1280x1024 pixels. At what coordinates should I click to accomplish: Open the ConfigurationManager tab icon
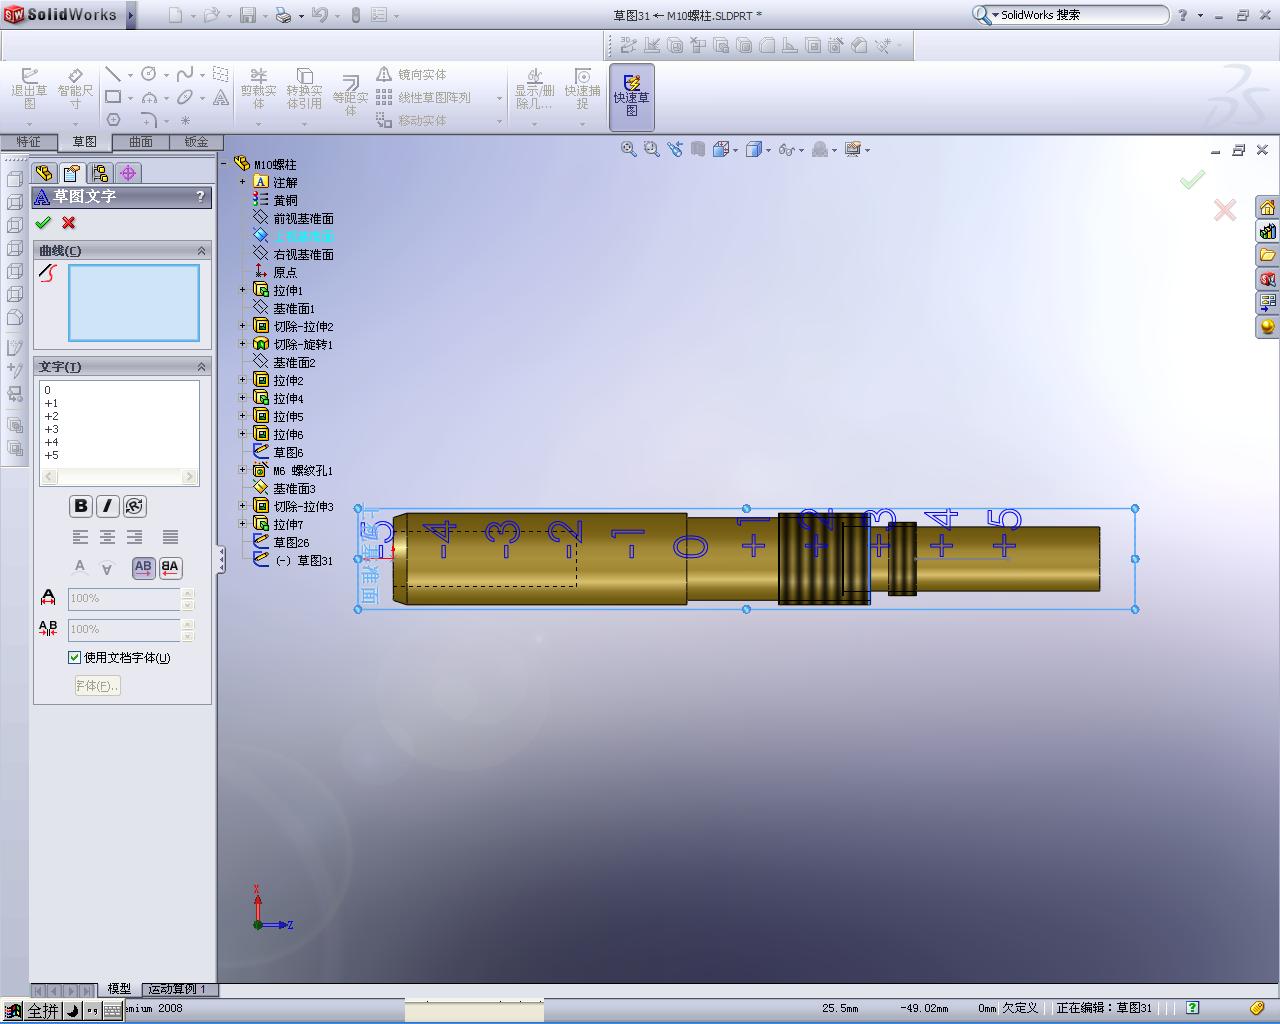pos(100,173)
